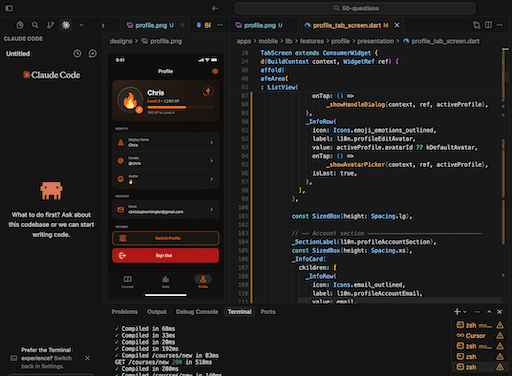Open changes compare icon in editor toolbar
The image size is (512, 376).
pyautogui.click(x=477, y=25)
